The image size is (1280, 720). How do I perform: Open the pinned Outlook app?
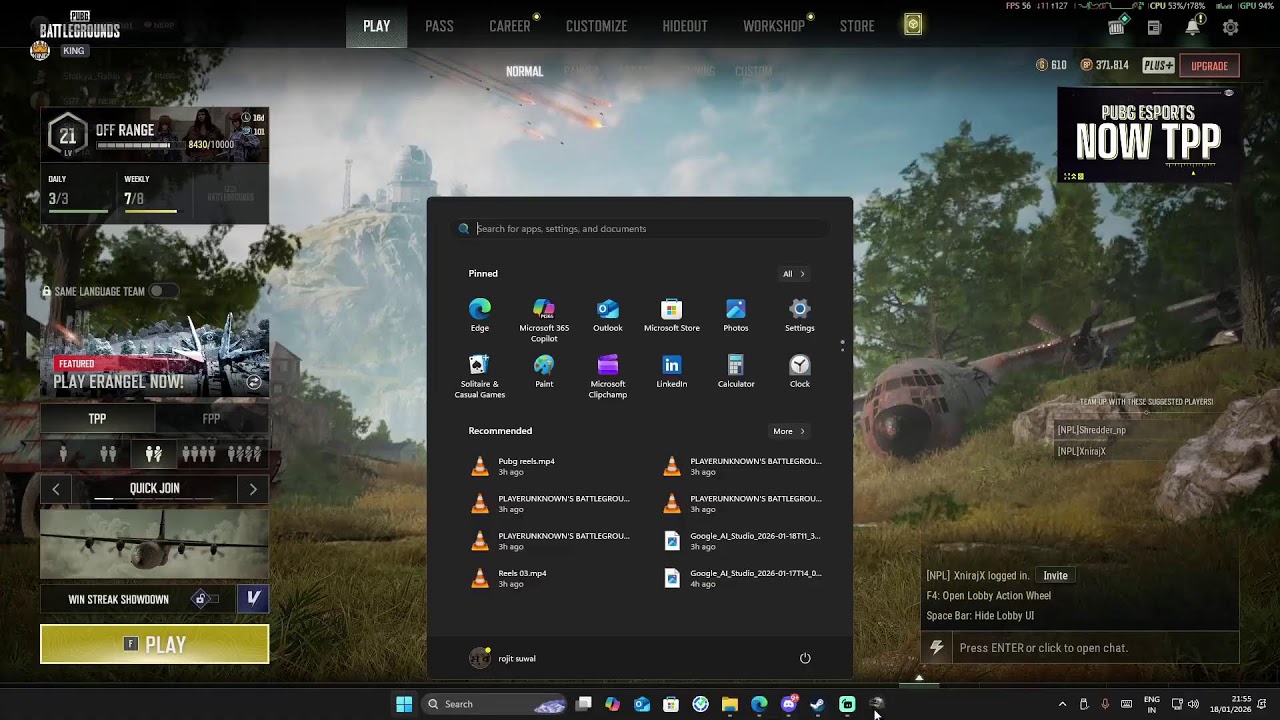(608, 315)
